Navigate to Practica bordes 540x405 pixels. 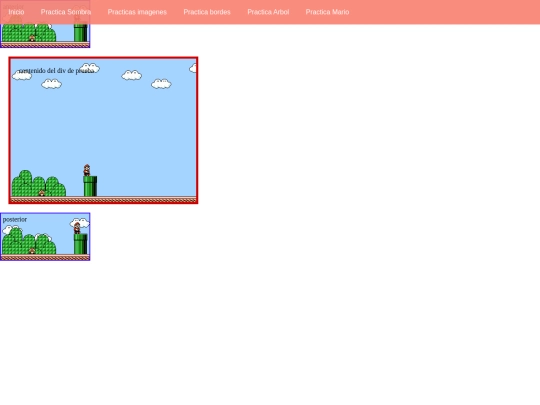pos(207,12)
